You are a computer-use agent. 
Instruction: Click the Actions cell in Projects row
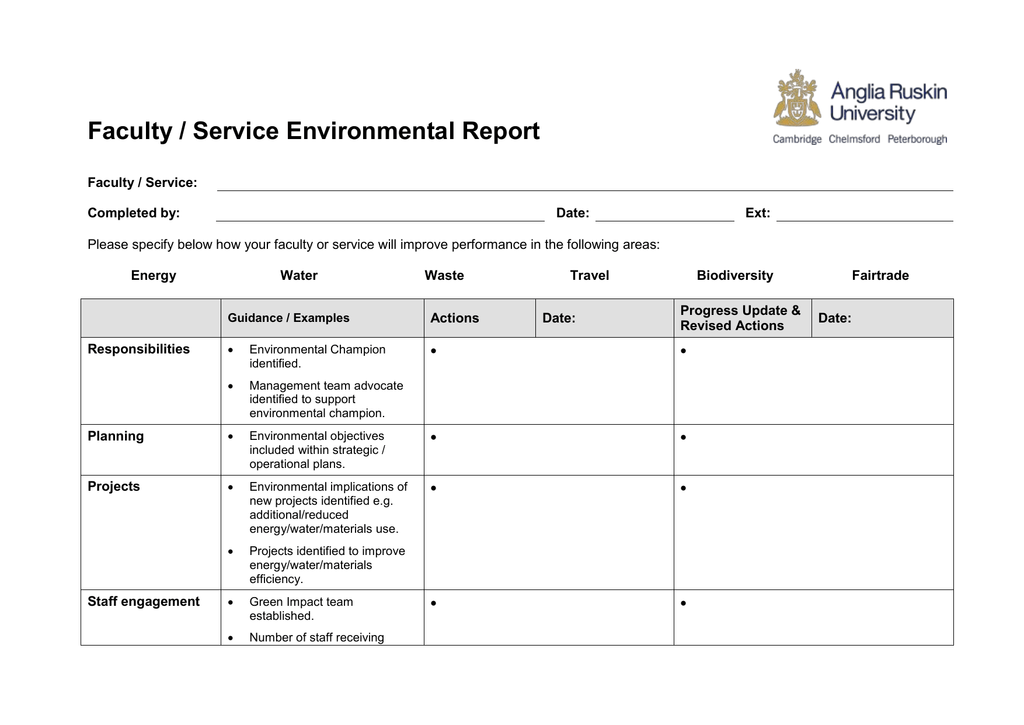coord(549,533)
